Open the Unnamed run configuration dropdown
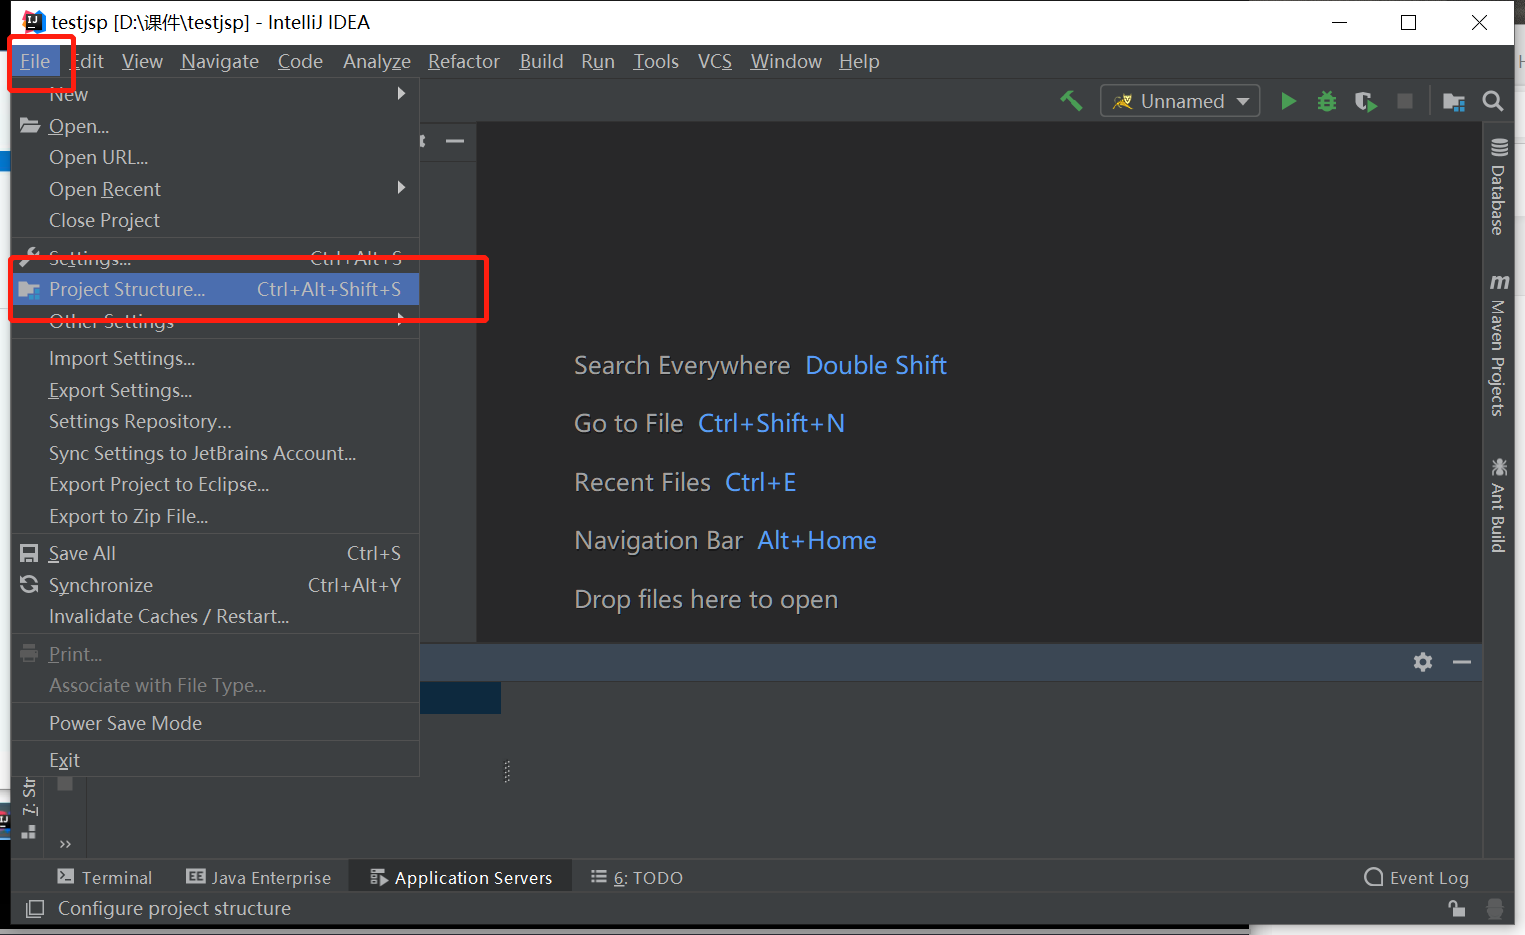 click(x=1180, y=101)
